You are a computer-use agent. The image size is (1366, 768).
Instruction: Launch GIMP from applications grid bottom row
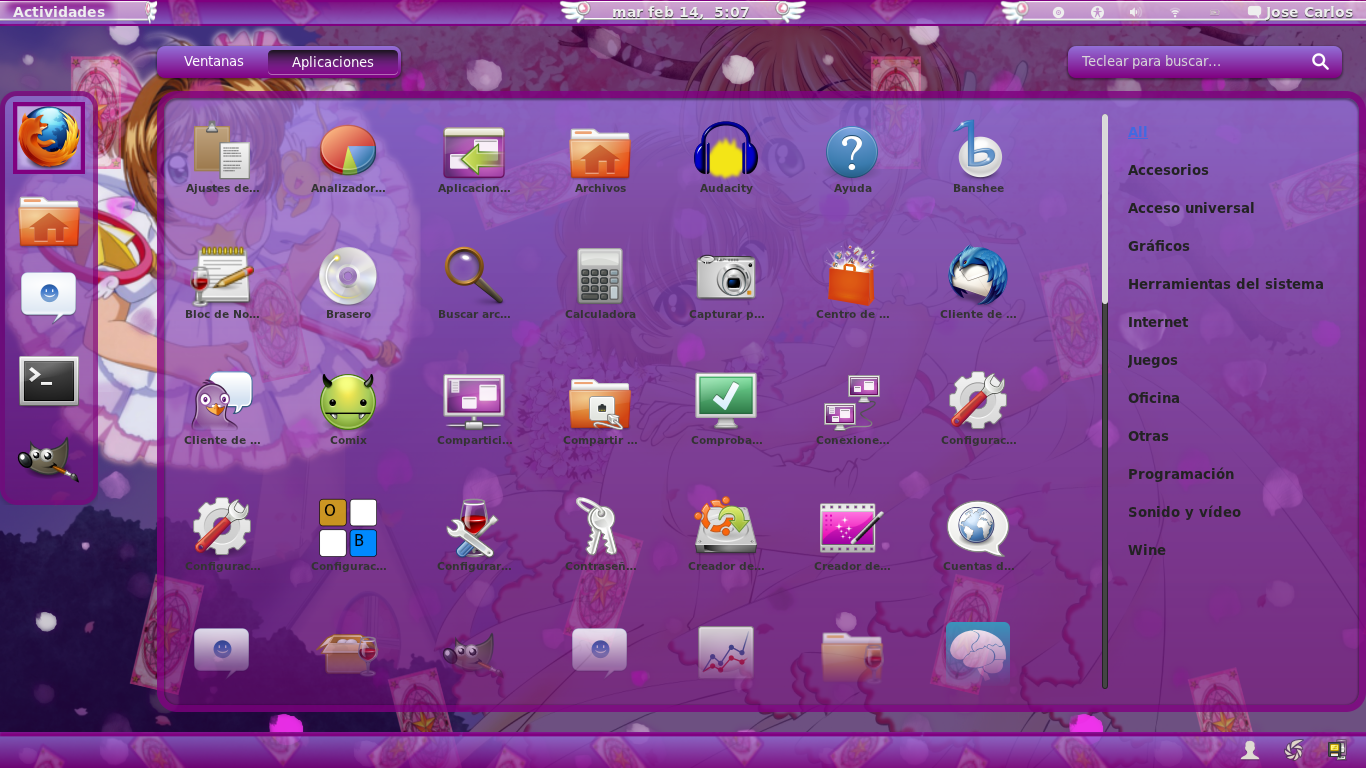point(468,653)
